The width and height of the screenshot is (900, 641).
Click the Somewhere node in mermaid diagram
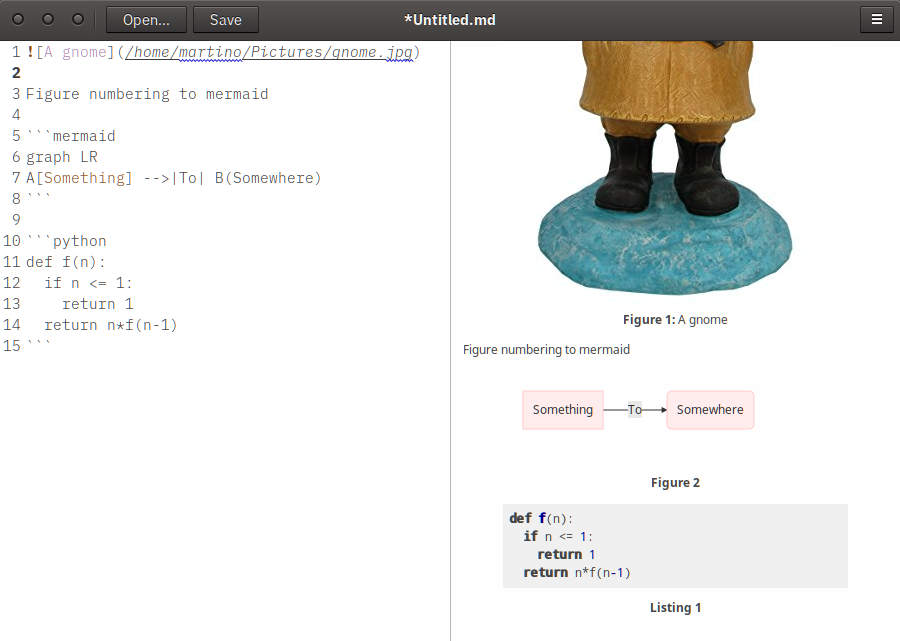tap(710, 410)
